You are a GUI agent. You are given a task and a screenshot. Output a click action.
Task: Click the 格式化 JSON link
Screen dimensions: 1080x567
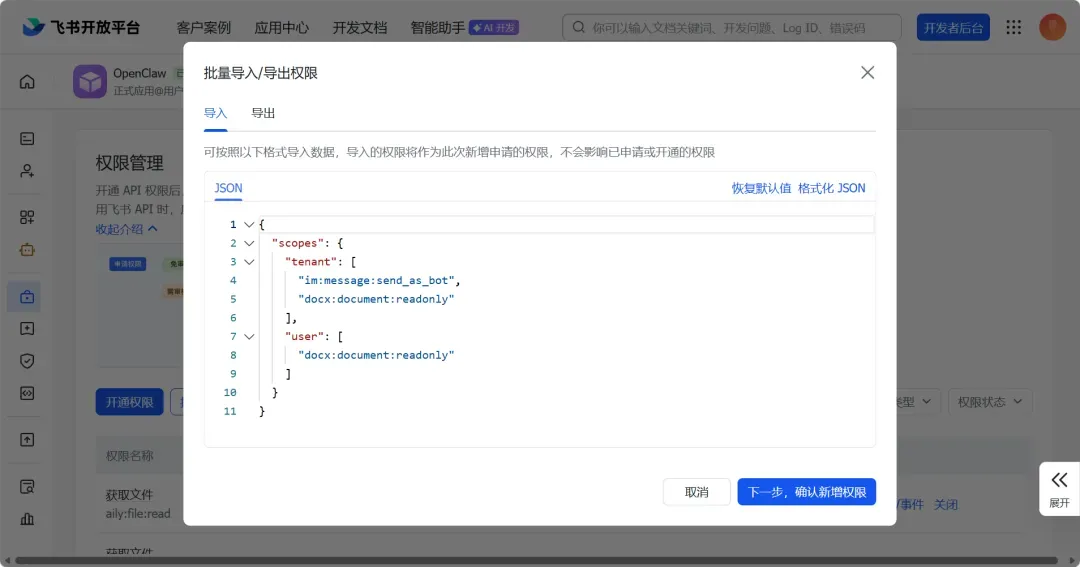pos(831,188)
